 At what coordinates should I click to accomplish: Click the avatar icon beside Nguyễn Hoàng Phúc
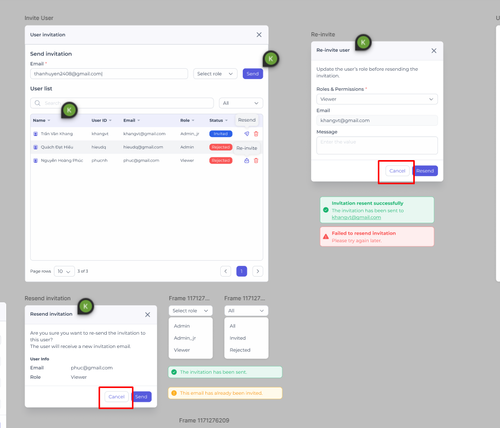pos(35,160)
